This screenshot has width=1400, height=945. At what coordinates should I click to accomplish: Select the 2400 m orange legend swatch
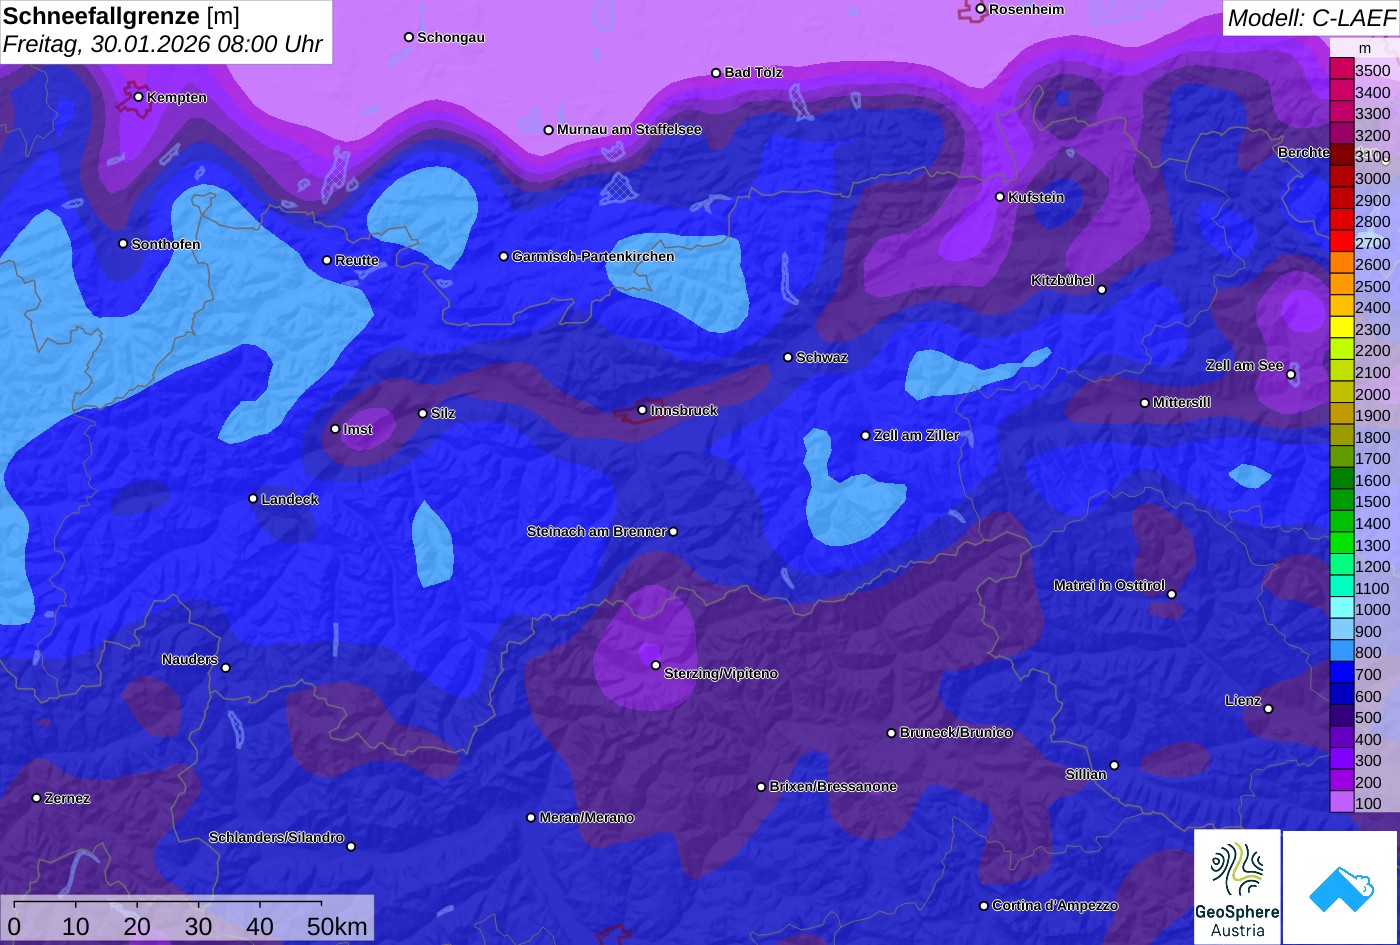(1341, 307)
